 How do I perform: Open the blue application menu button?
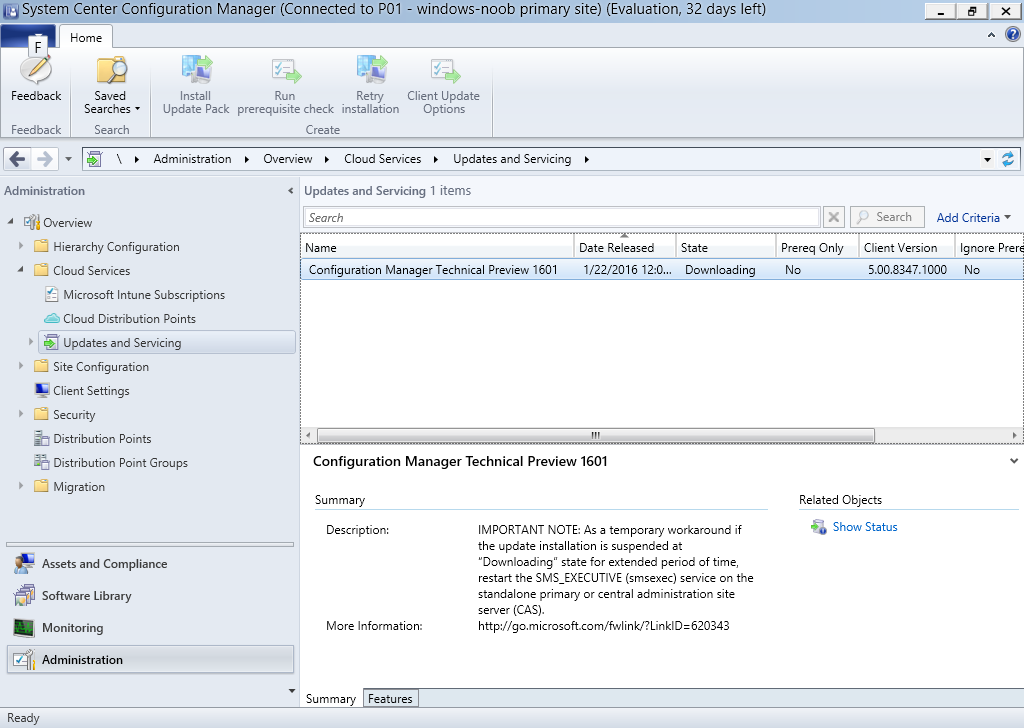[27, 36]
